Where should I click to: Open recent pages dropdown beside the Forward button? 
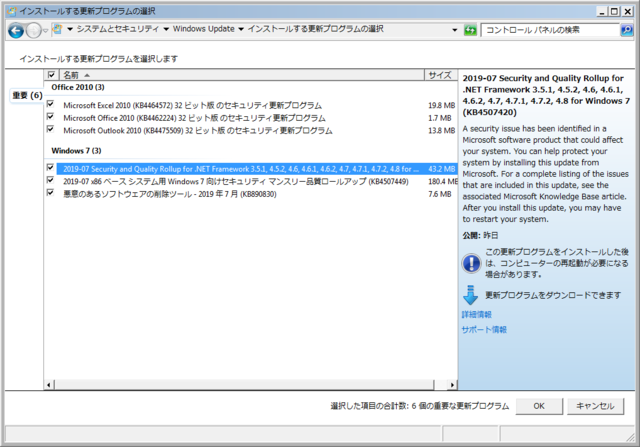click(45, 31)
